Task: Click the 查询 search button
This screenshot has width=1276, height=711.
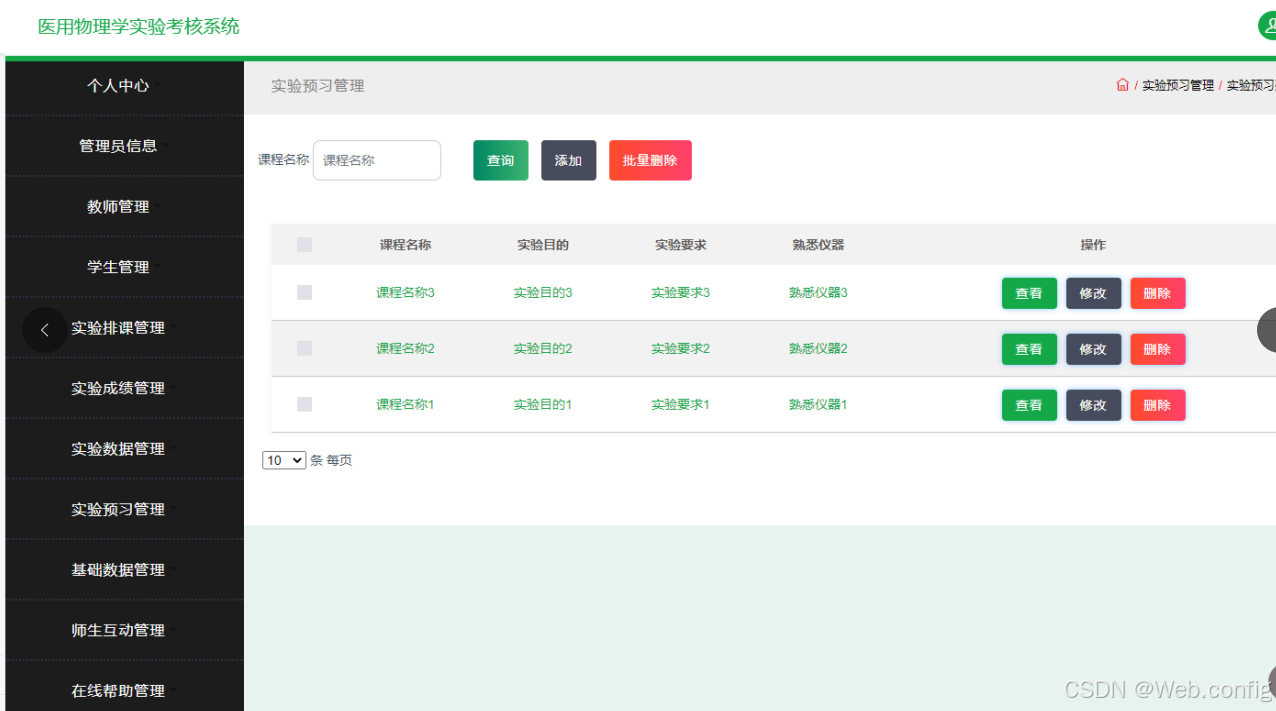Action: point(501,160)
